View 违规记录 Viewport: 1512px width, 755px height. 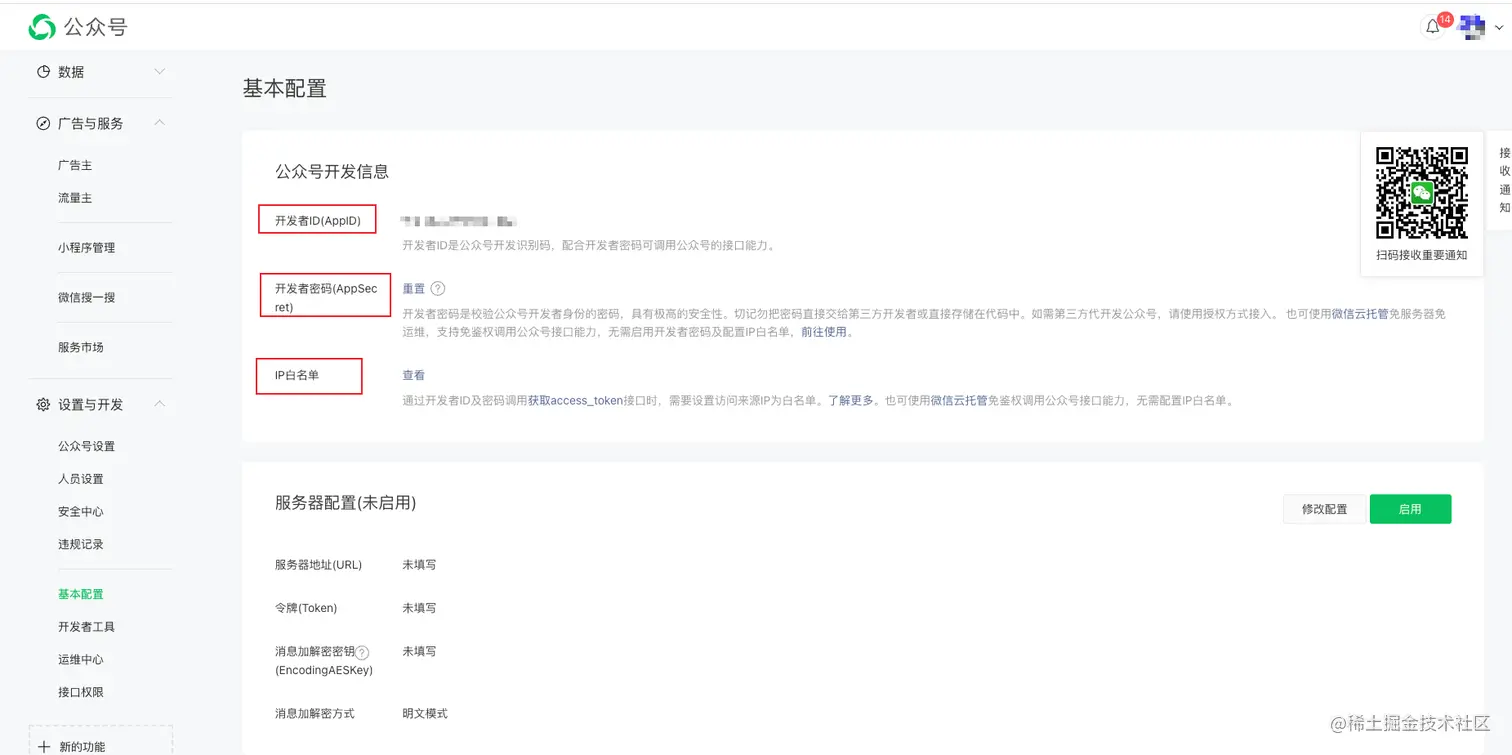81,545
